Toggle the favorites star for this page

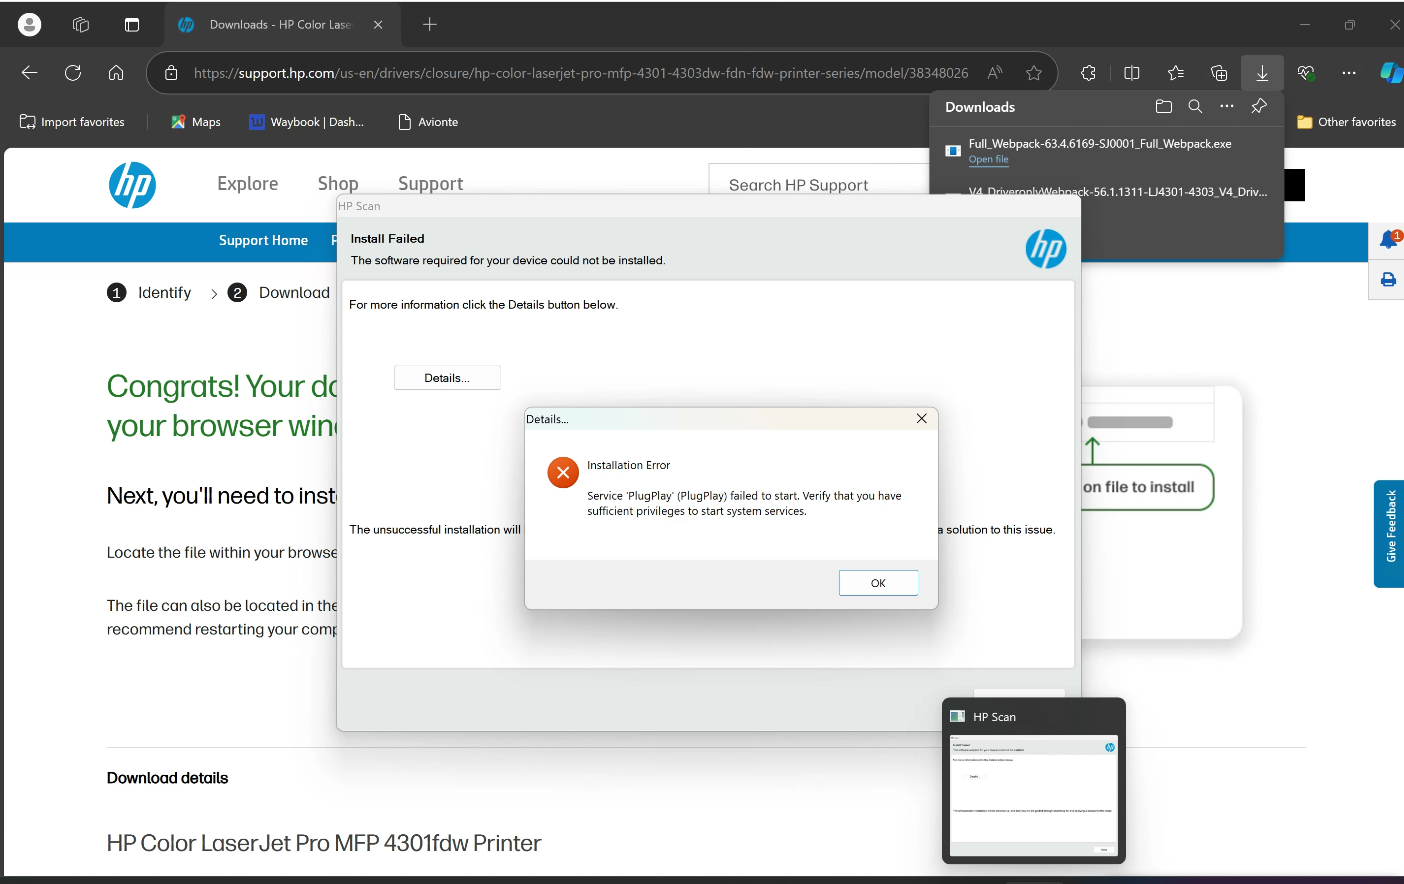point(1034,72)
